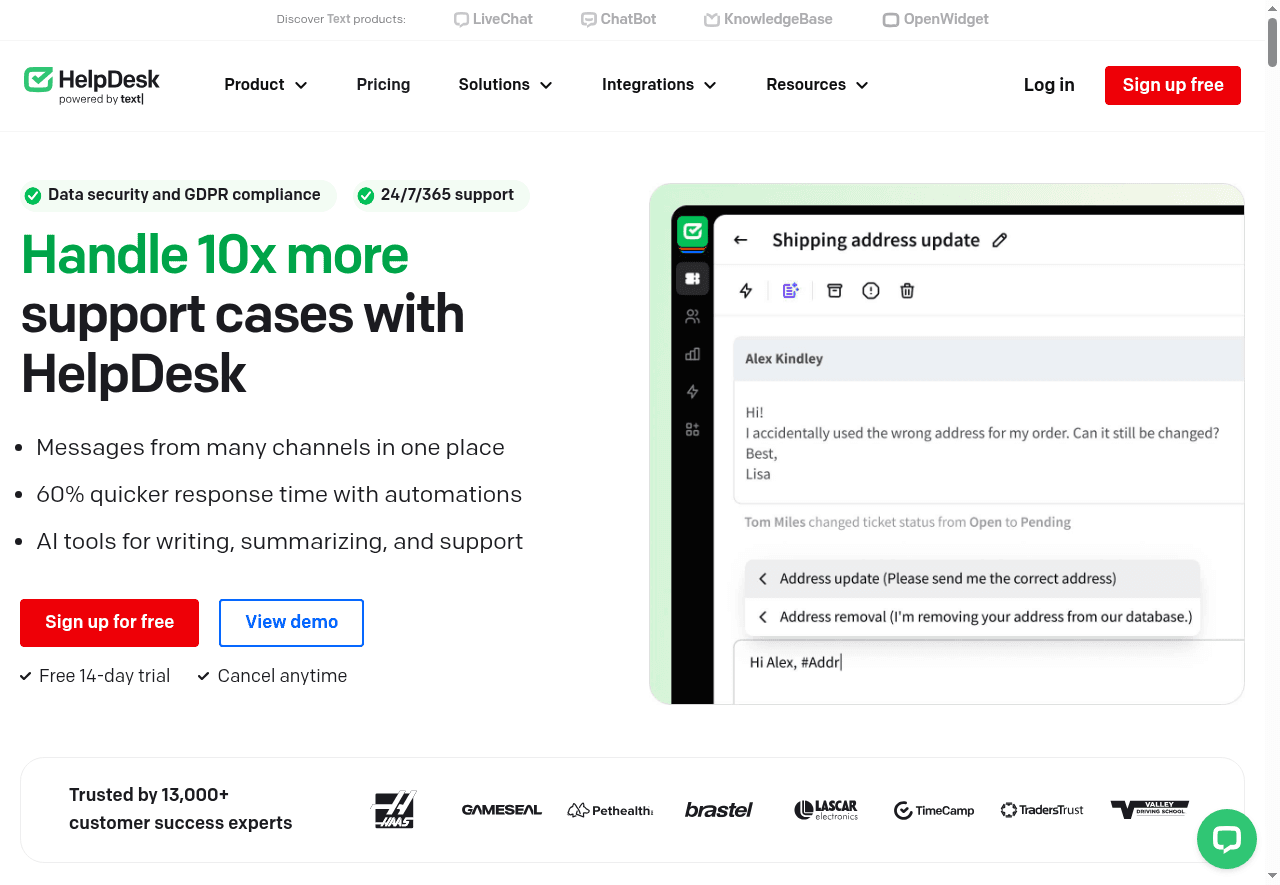Click inside the Hi Alex reply field

click(x=900, y=661)
